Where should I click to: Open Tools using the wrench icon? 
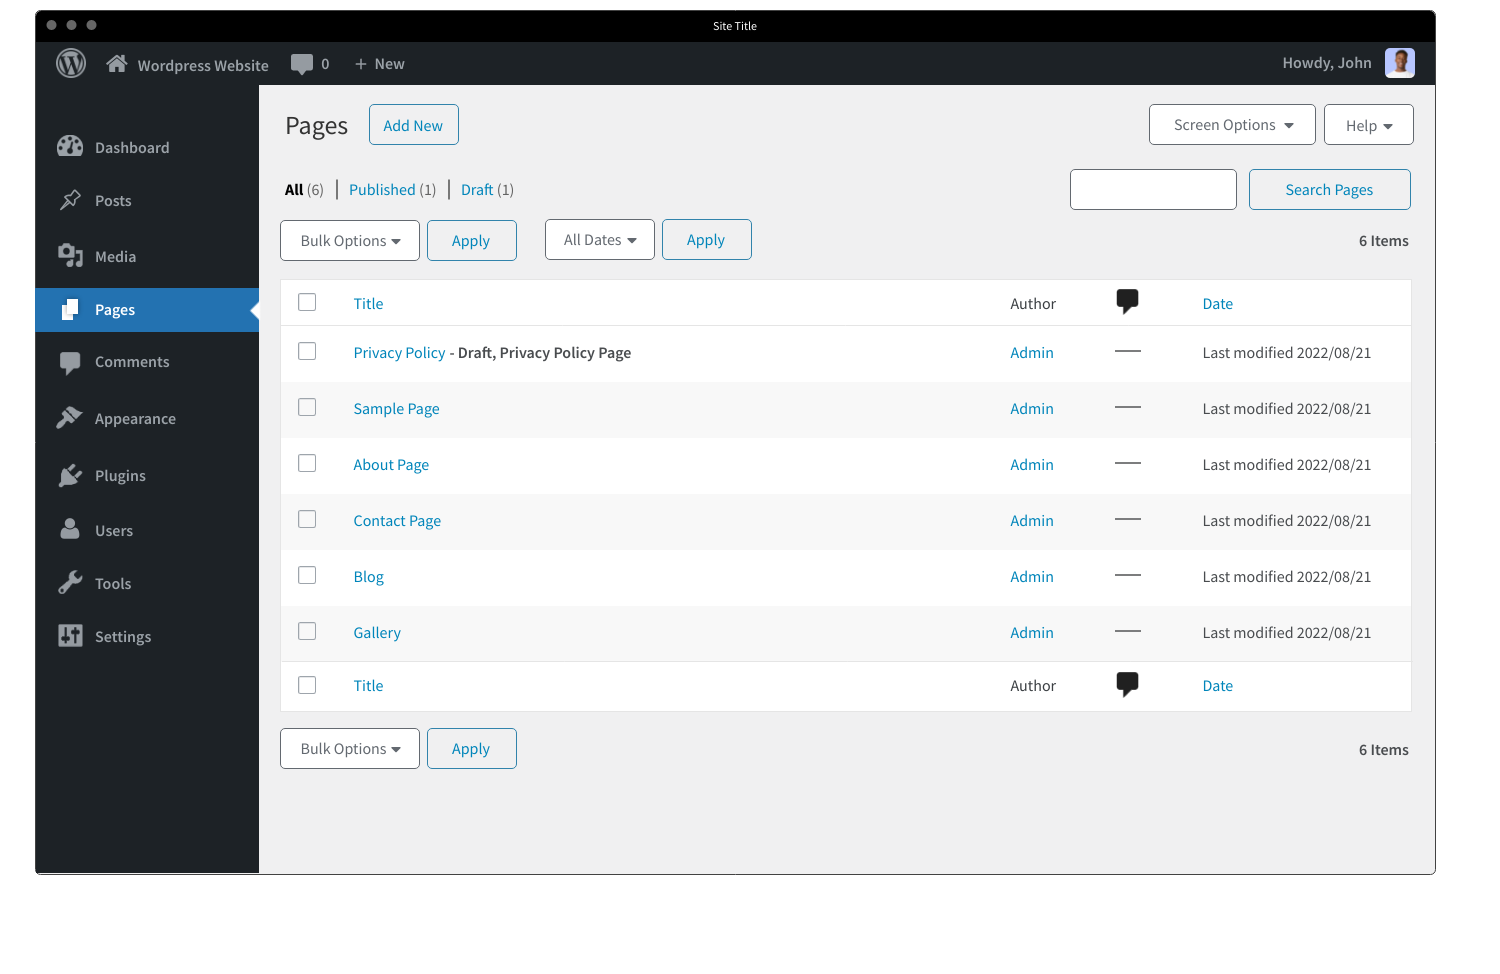click(x=69, y=582)
